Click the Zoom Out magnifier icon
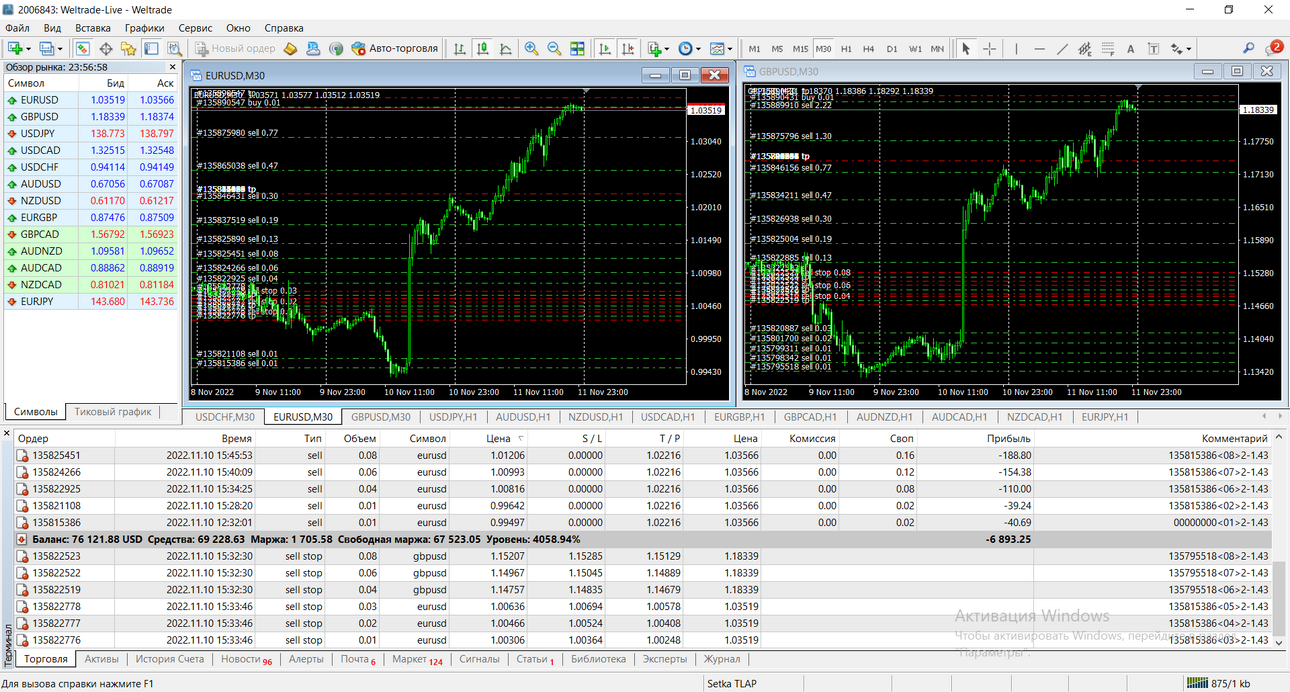This screenshot has width=1290, height=692. click(x=553, y=48)
